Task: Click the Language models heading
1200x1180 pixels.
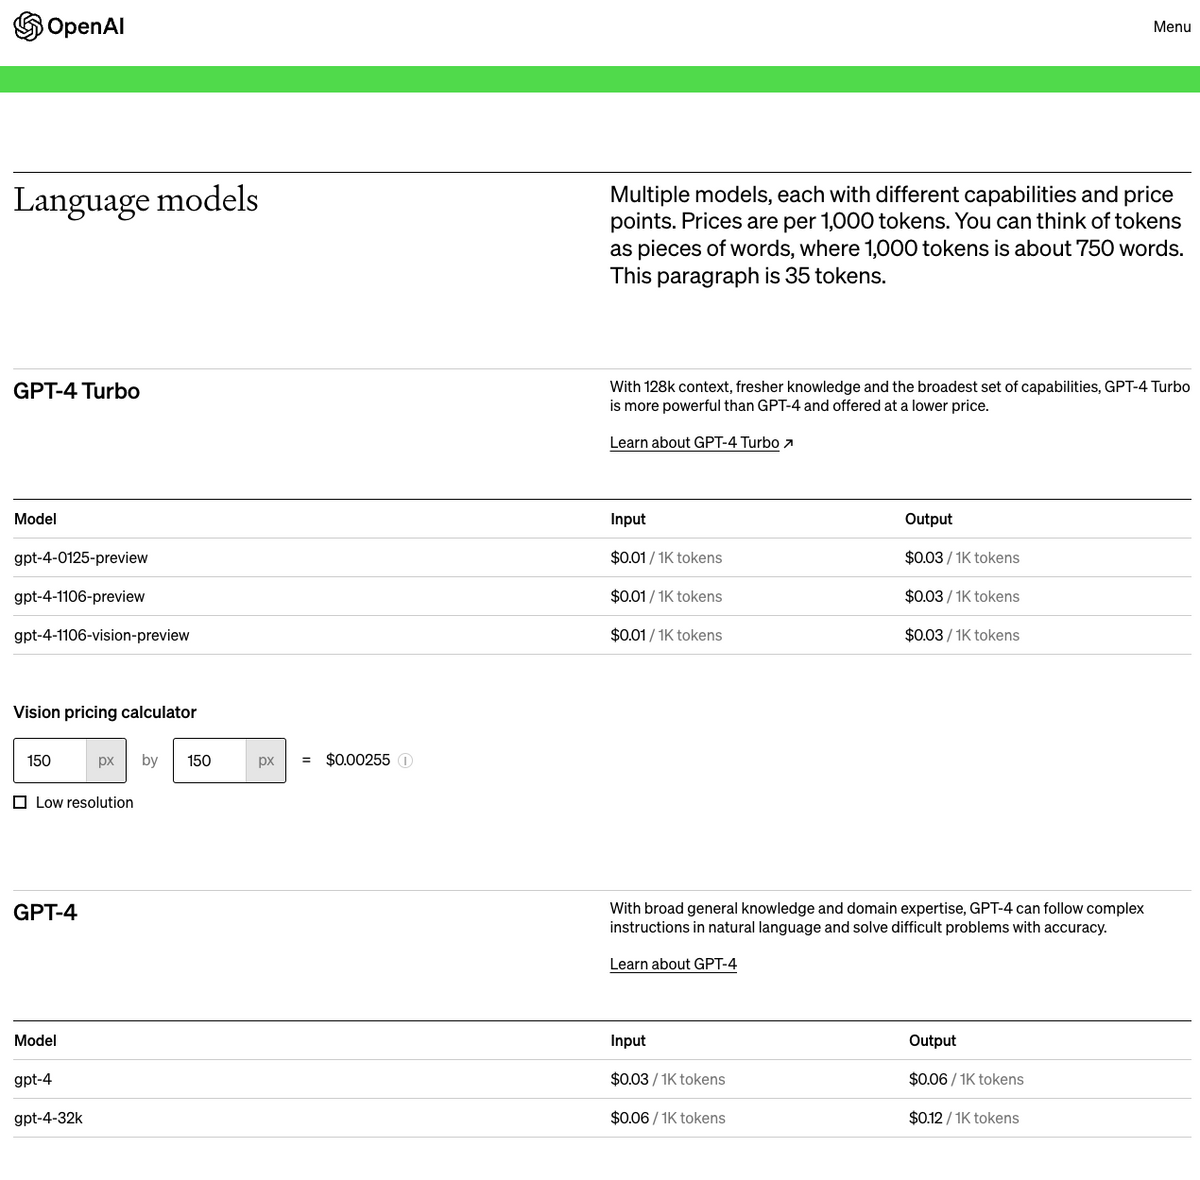Action: coord(136,200)
